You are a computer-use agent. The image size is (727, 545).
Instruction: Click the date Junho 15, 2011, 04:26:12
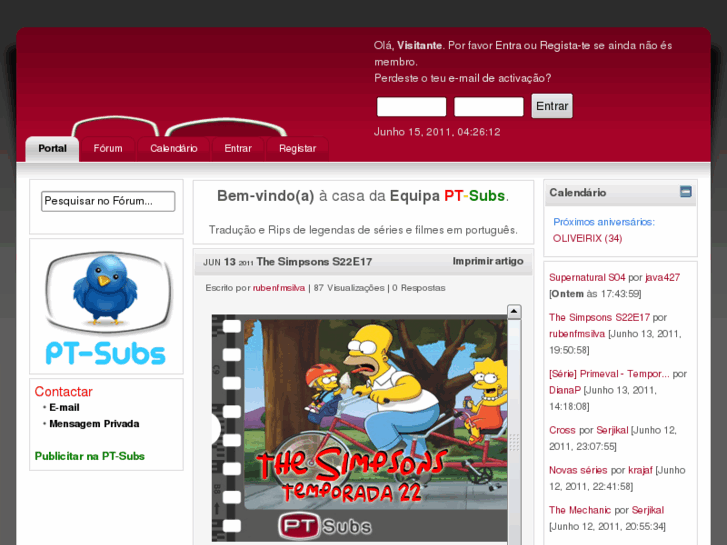(437, 132)
